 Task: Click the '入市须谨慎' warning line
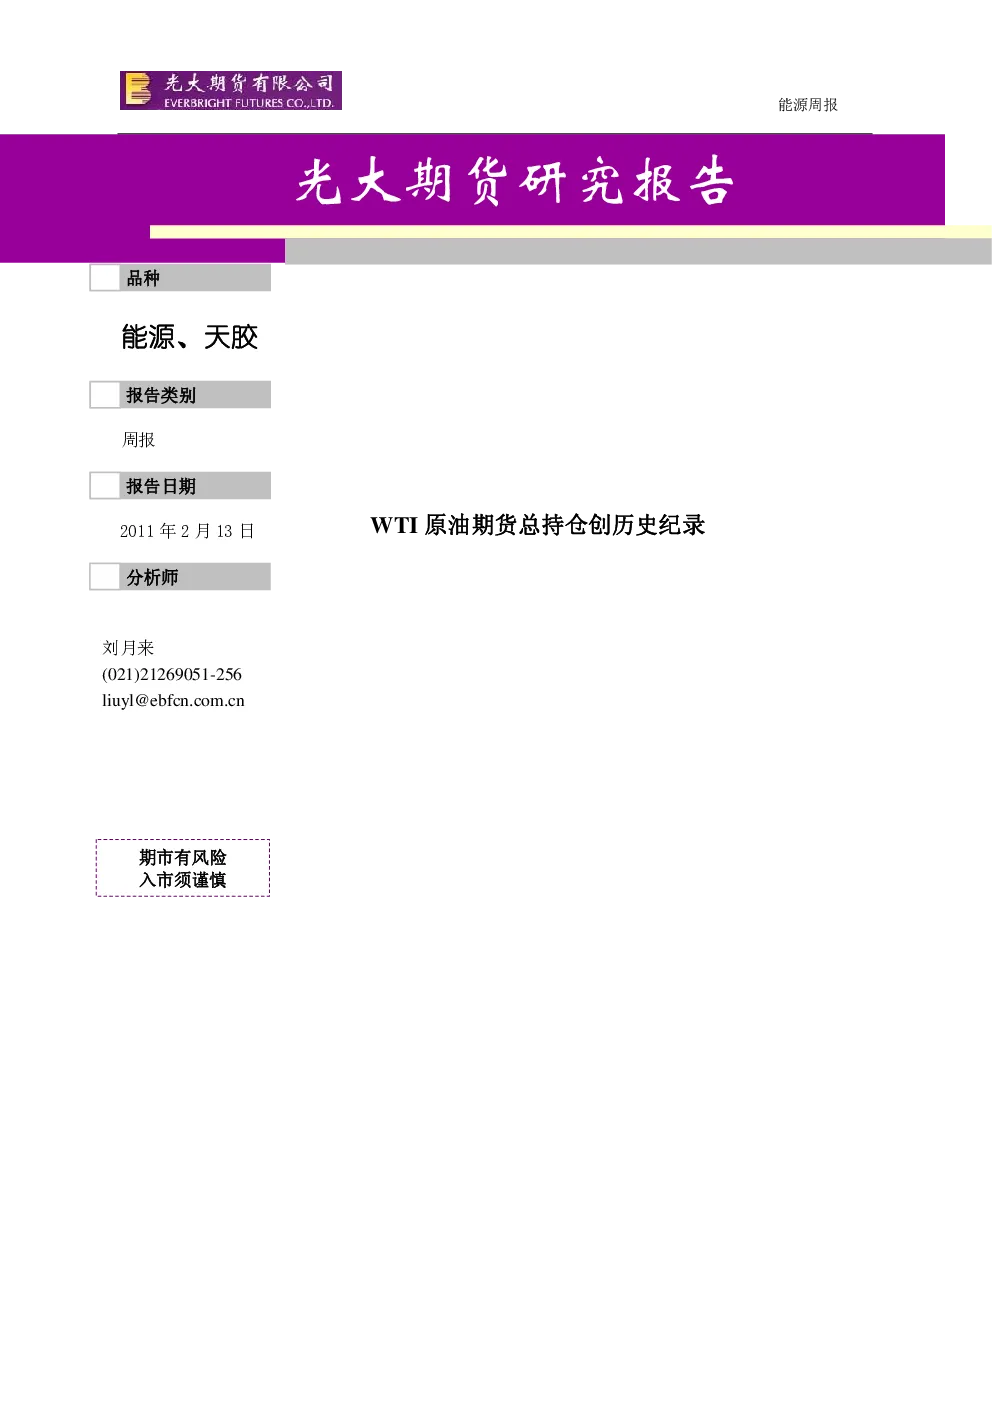[x=183, y=880]
